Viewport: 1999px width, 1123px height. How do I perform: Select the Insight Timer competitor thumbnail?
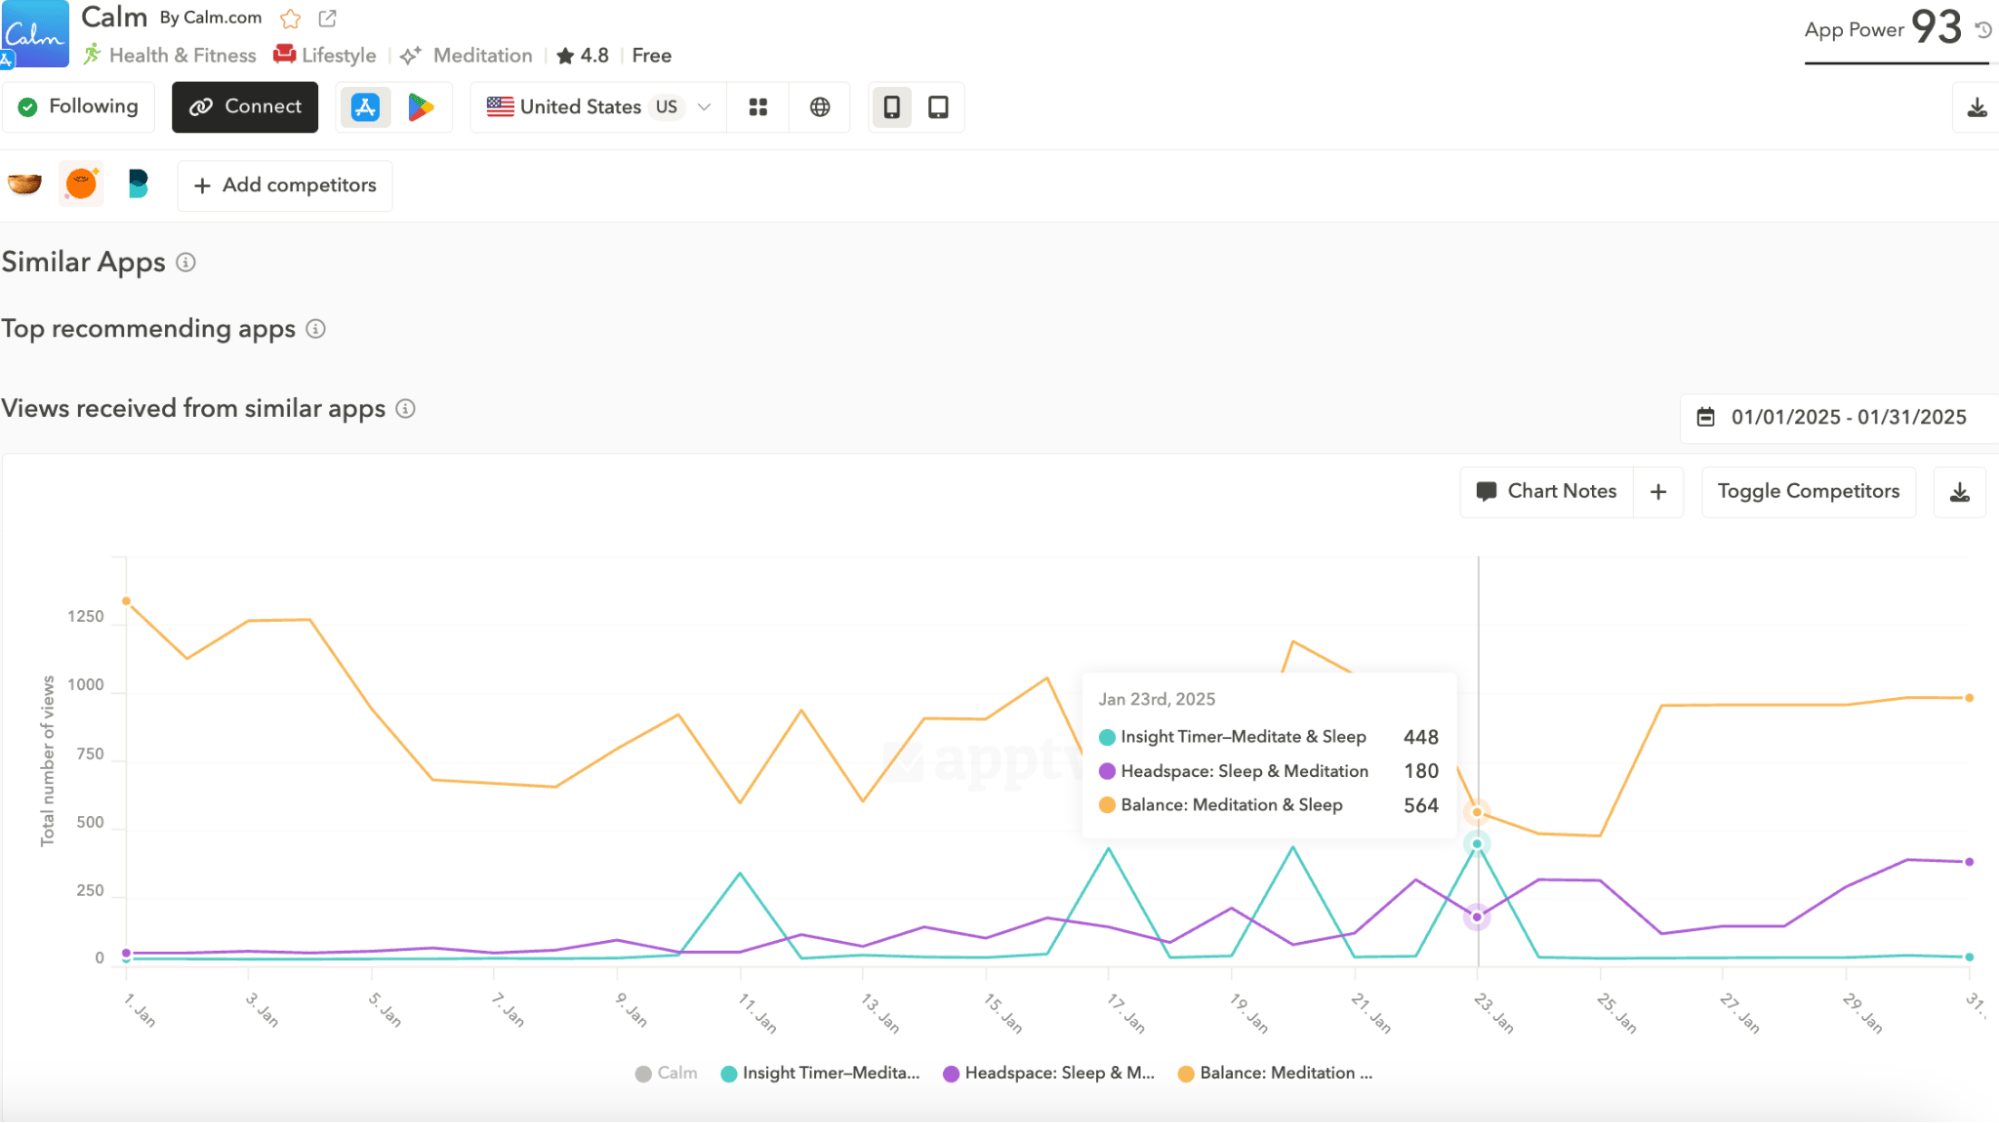click(x=24, y=184)
